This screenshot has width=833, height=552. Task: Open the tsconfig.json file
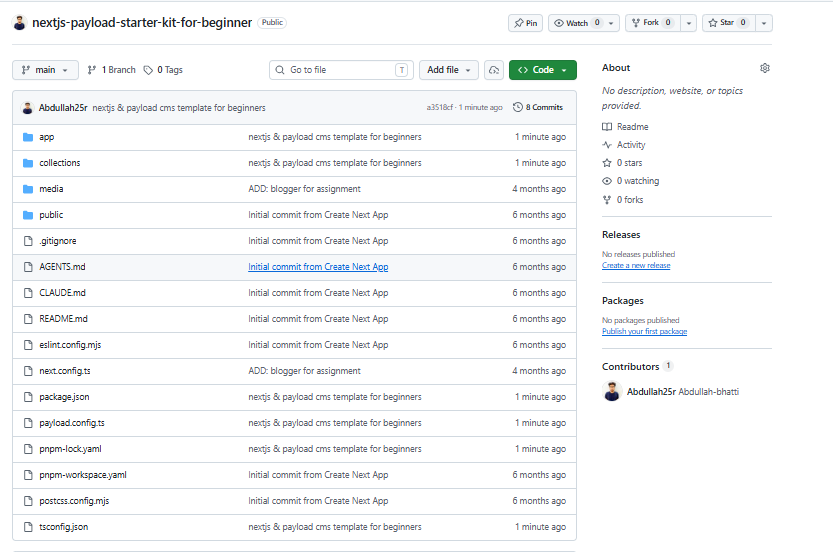64,528
